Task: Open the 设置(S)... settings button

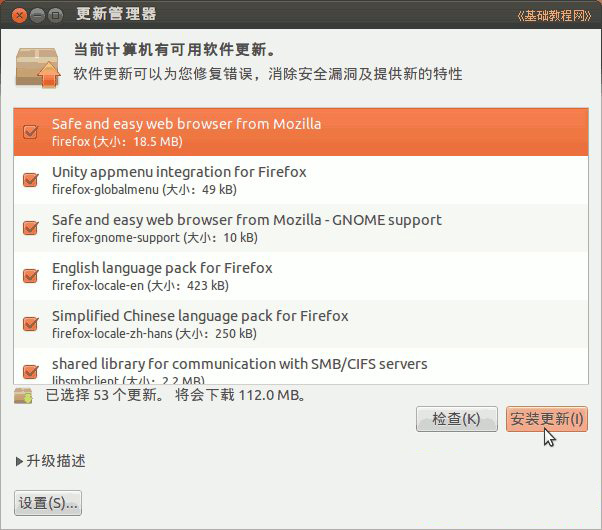Action: coord(48,503)
